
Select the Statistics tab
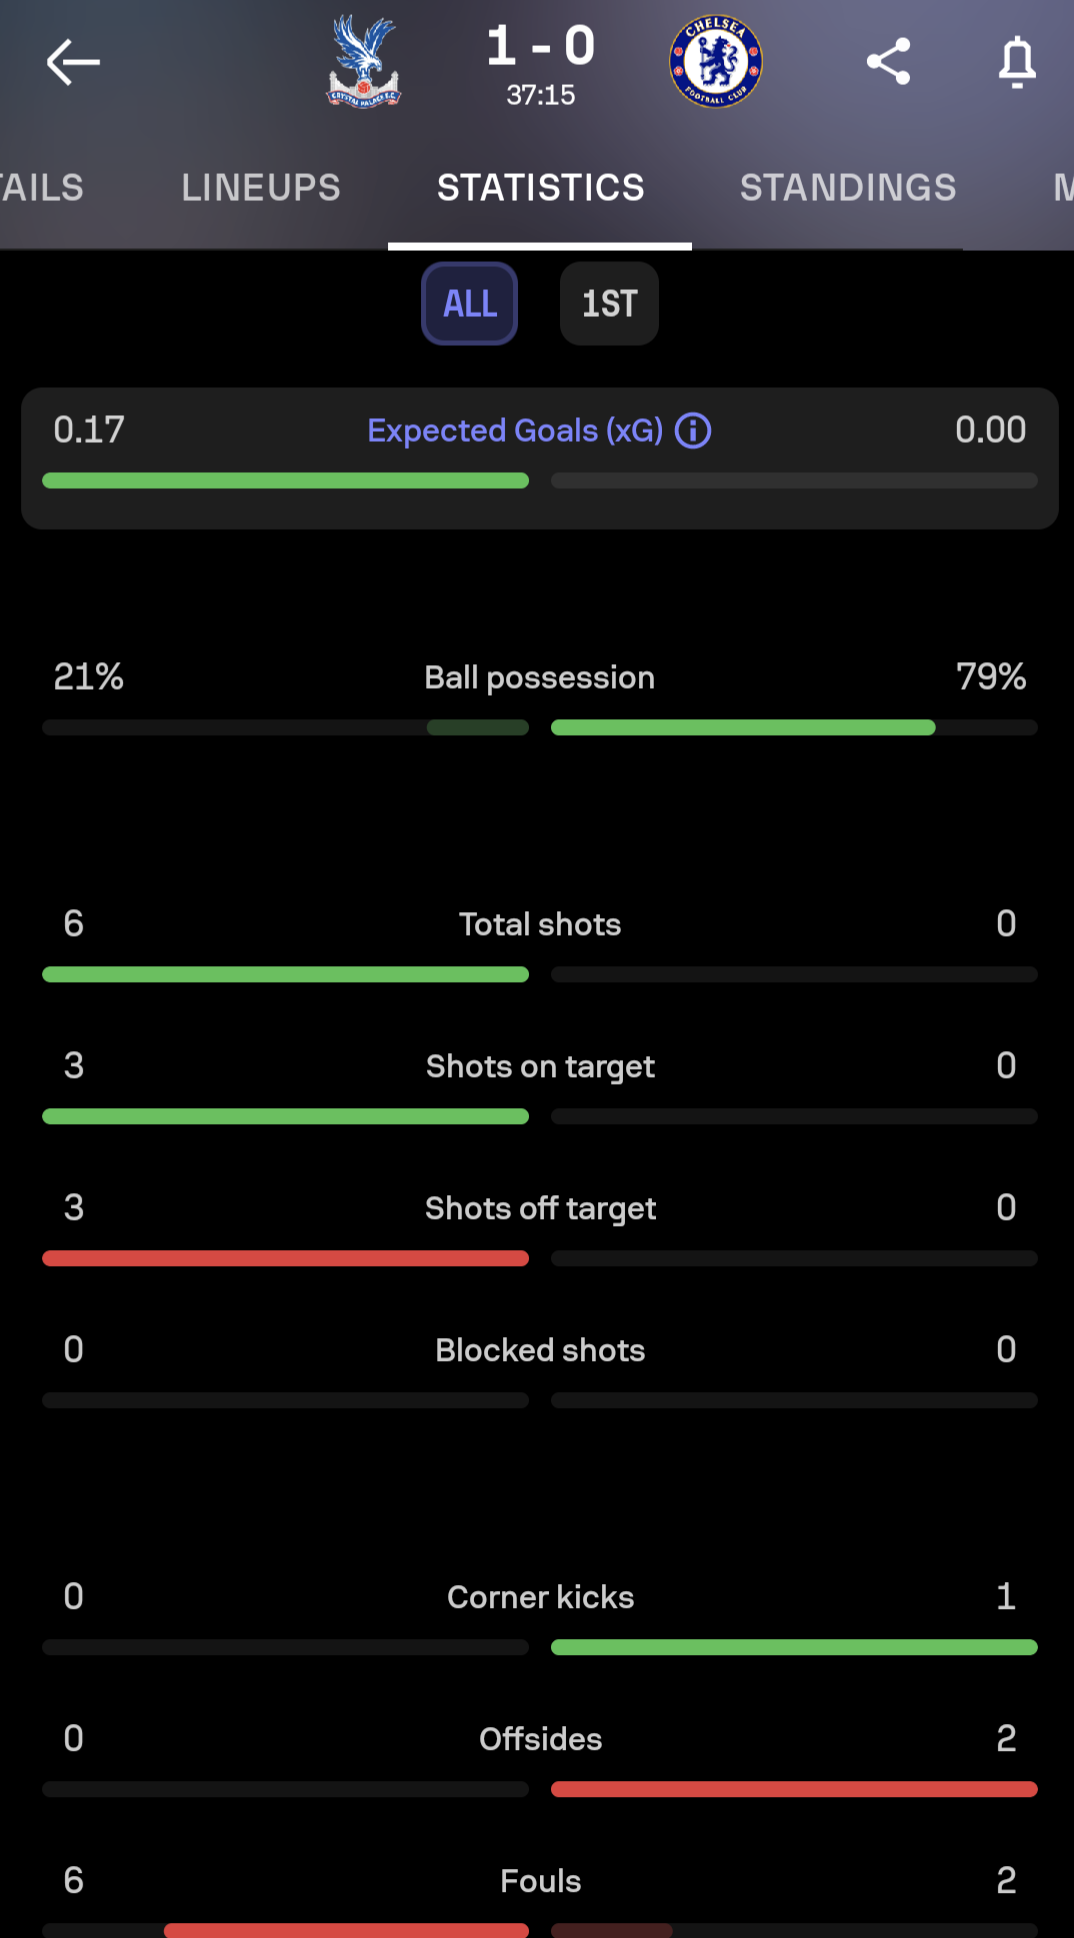coord(540,188)
